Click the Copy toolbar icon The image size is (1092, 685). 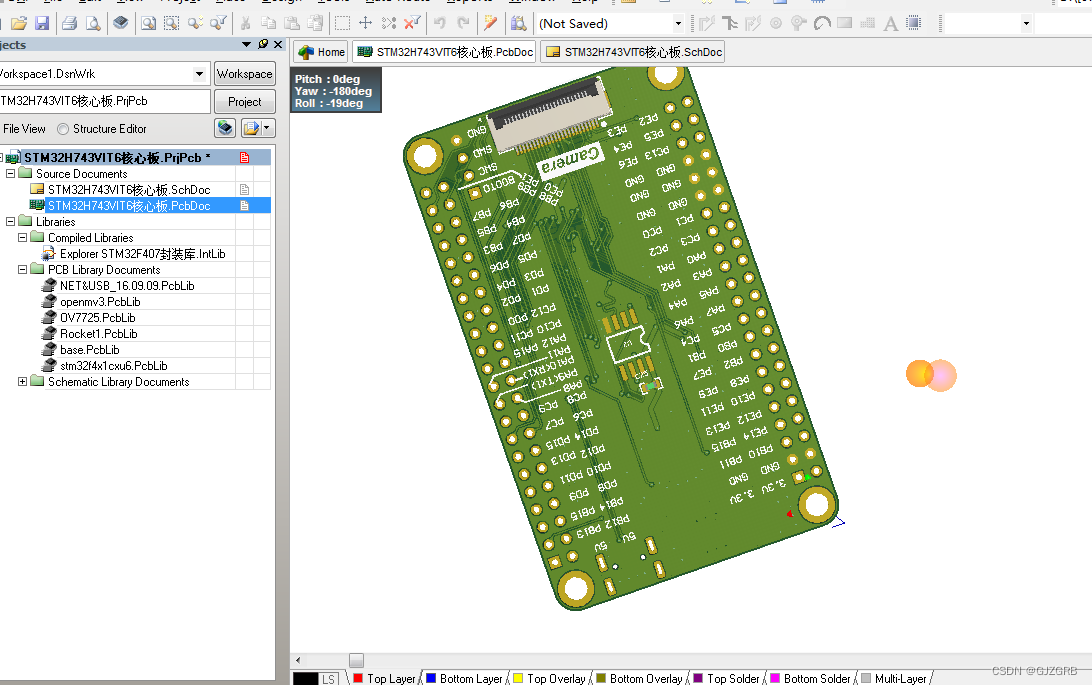[269, 23]
